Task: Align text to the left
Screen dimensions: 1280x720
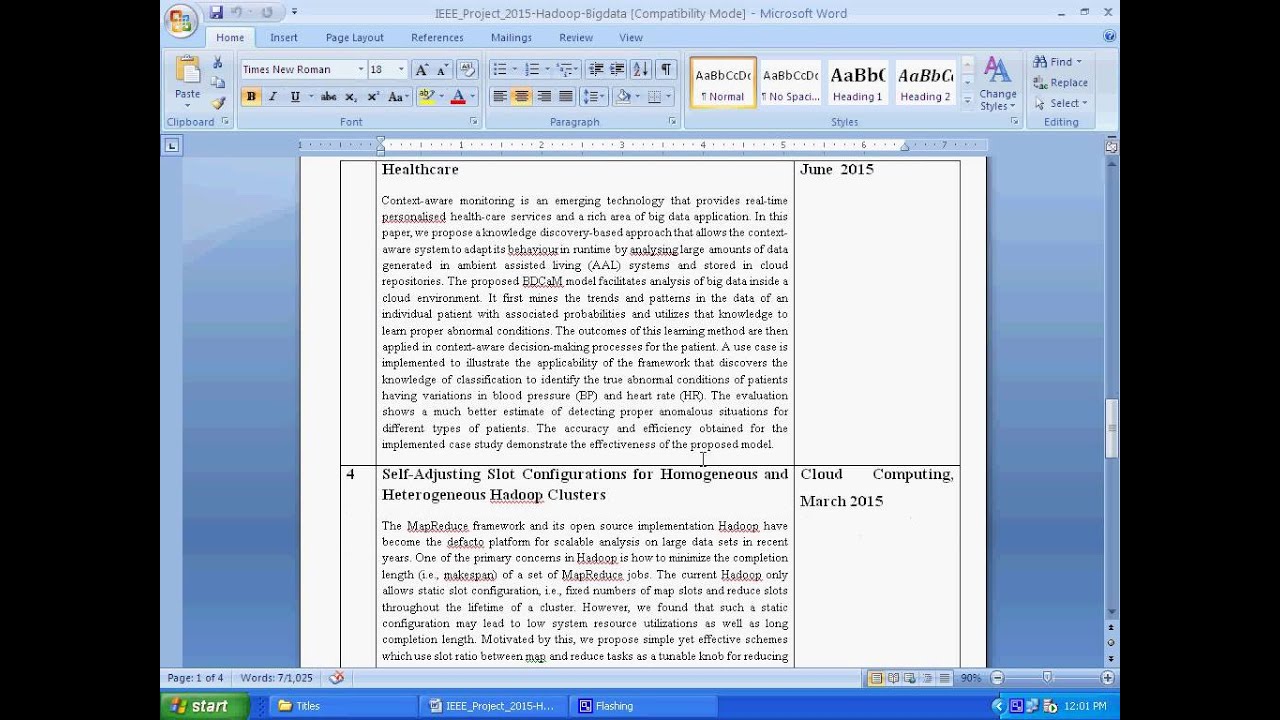Action: point(500,97)
